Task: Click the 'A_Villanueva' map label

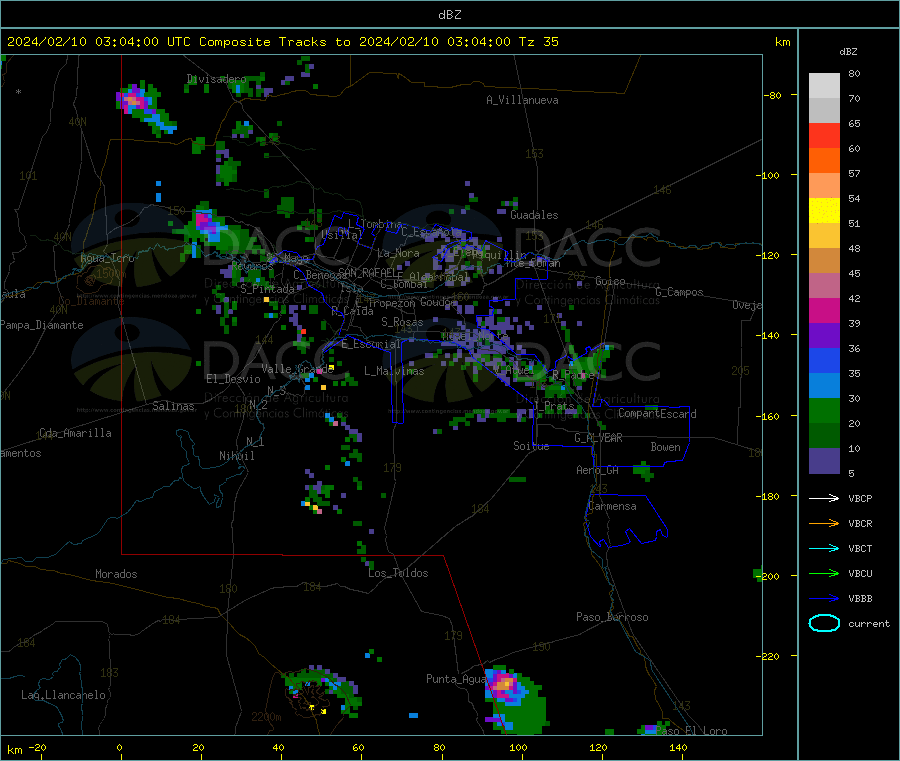Action: point(522,100)
